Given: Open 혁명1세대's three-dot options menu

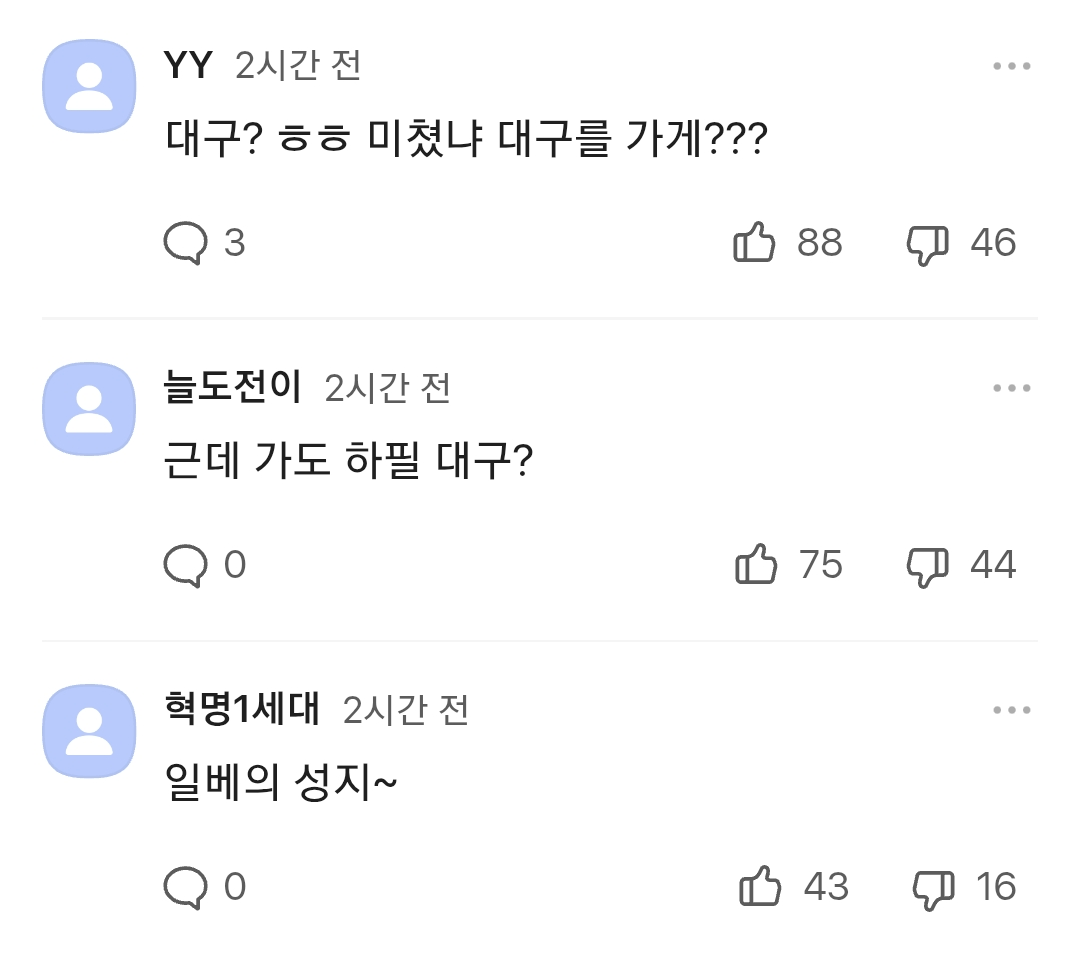Looking at the screenshot, I should point(1012,710).
